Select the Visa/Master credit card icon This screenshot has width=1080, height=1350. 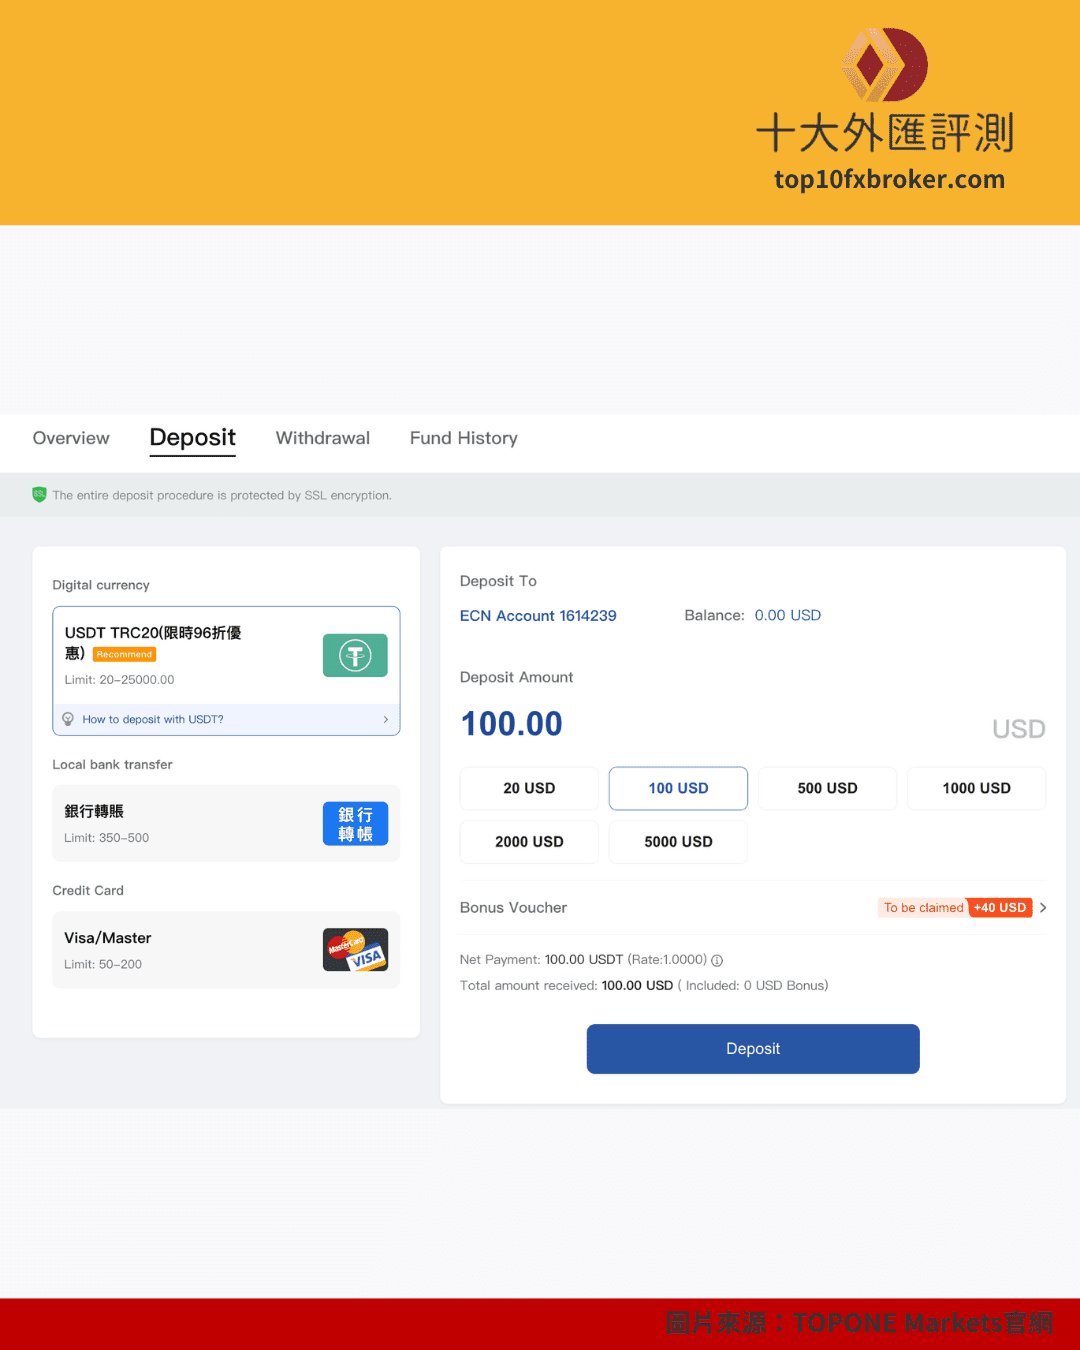click(x=355, y=949)
